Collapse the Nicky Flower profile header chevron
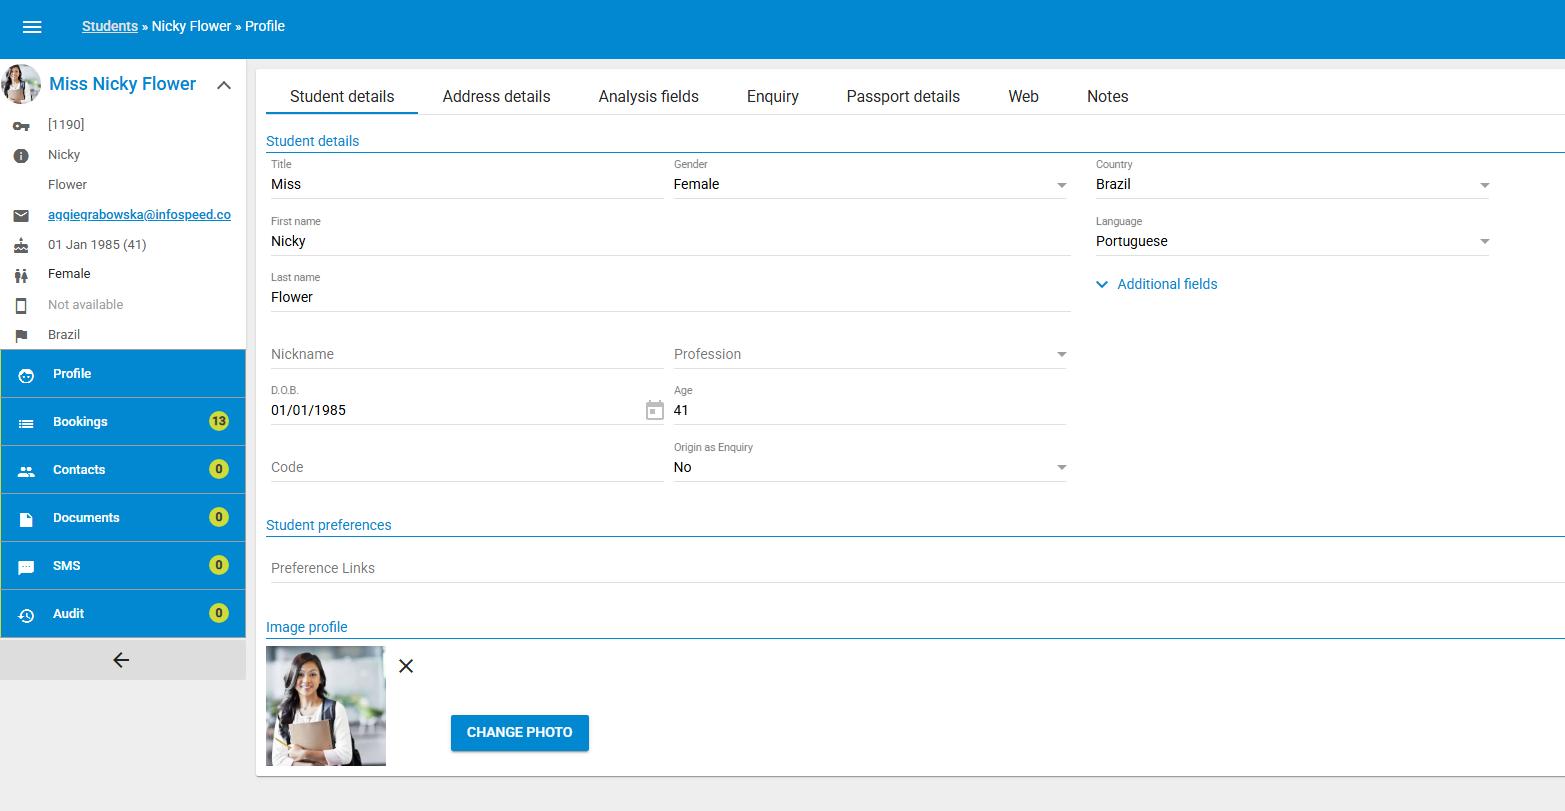The height and width of the screenshot is (811, 1565). [224, 85]
